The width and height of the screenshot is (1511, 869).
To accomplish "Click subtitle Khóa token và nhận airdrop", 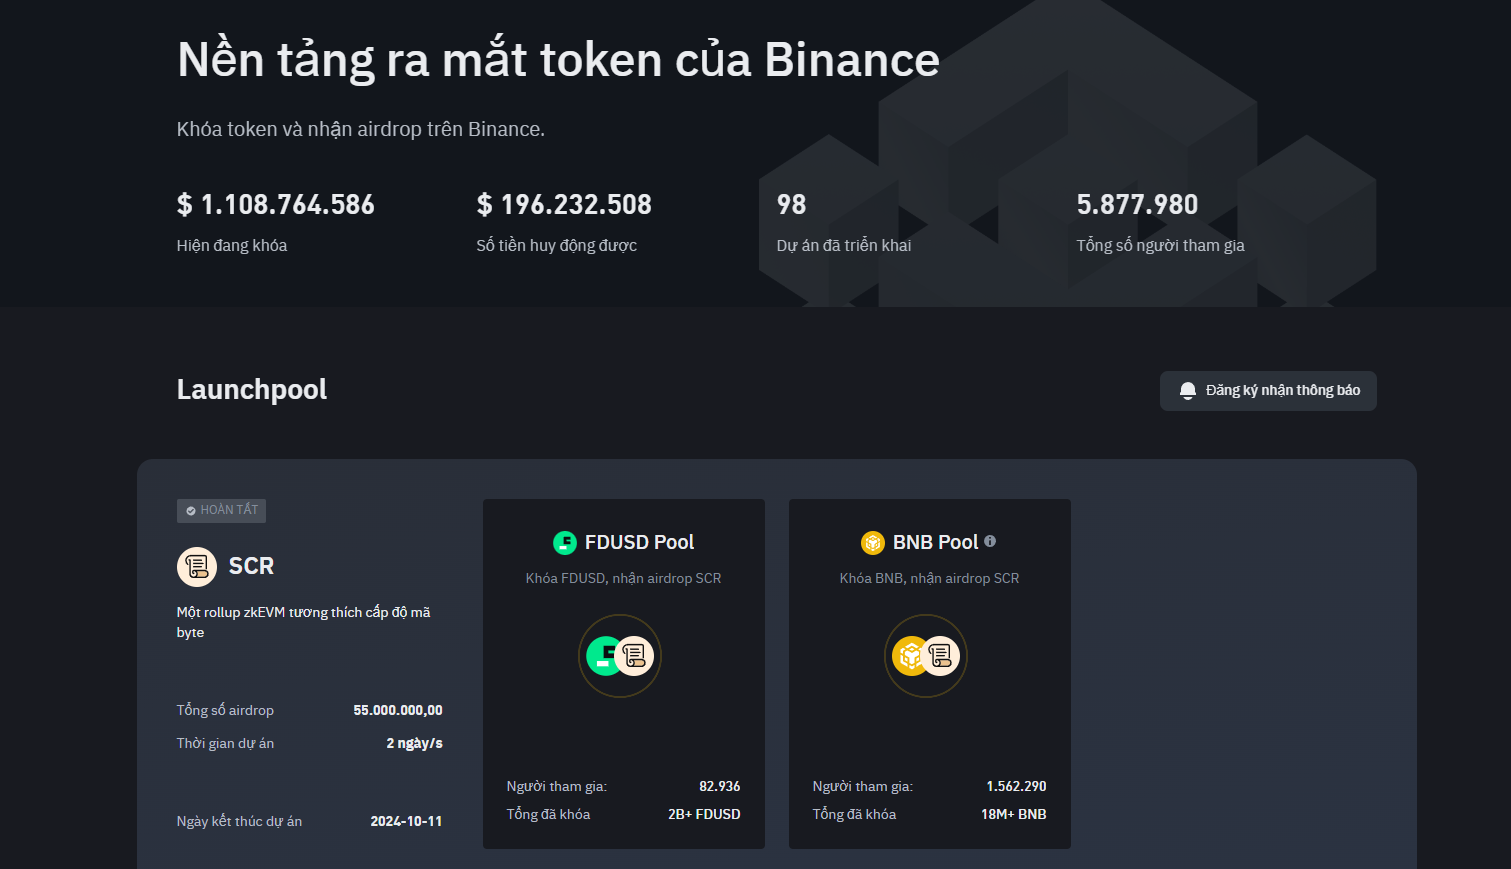I will pyautogui.click(x=361, y=129).
